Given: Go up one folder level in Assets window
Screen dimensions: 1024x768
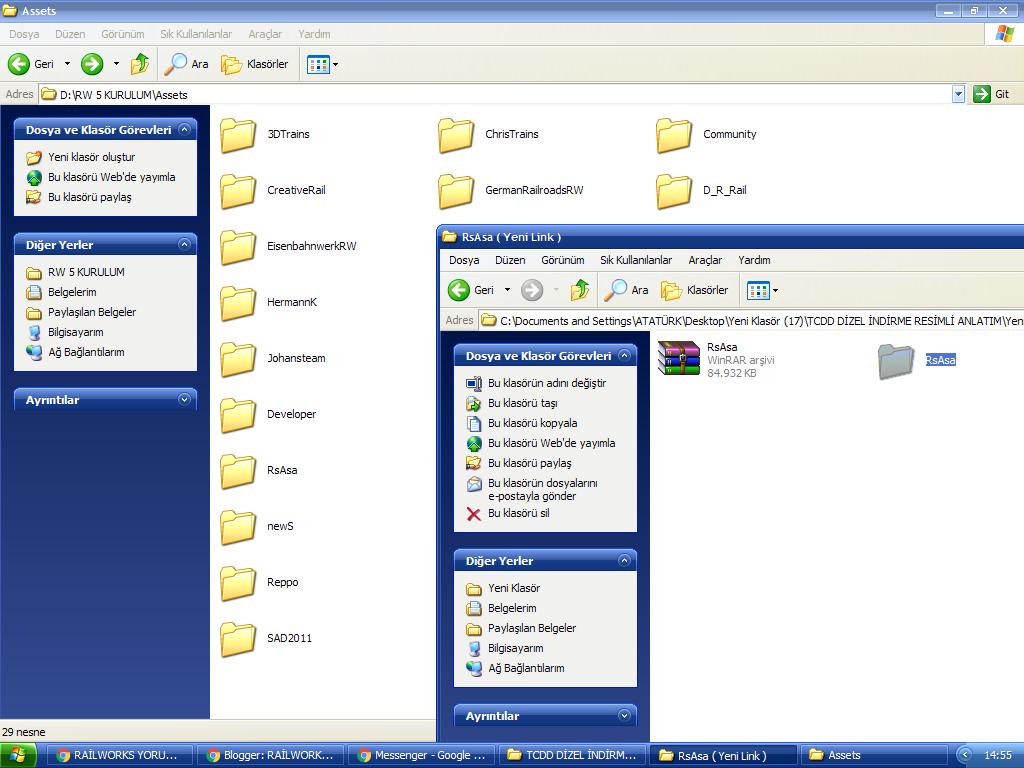Looking at the screenshot, I should 140,64.
